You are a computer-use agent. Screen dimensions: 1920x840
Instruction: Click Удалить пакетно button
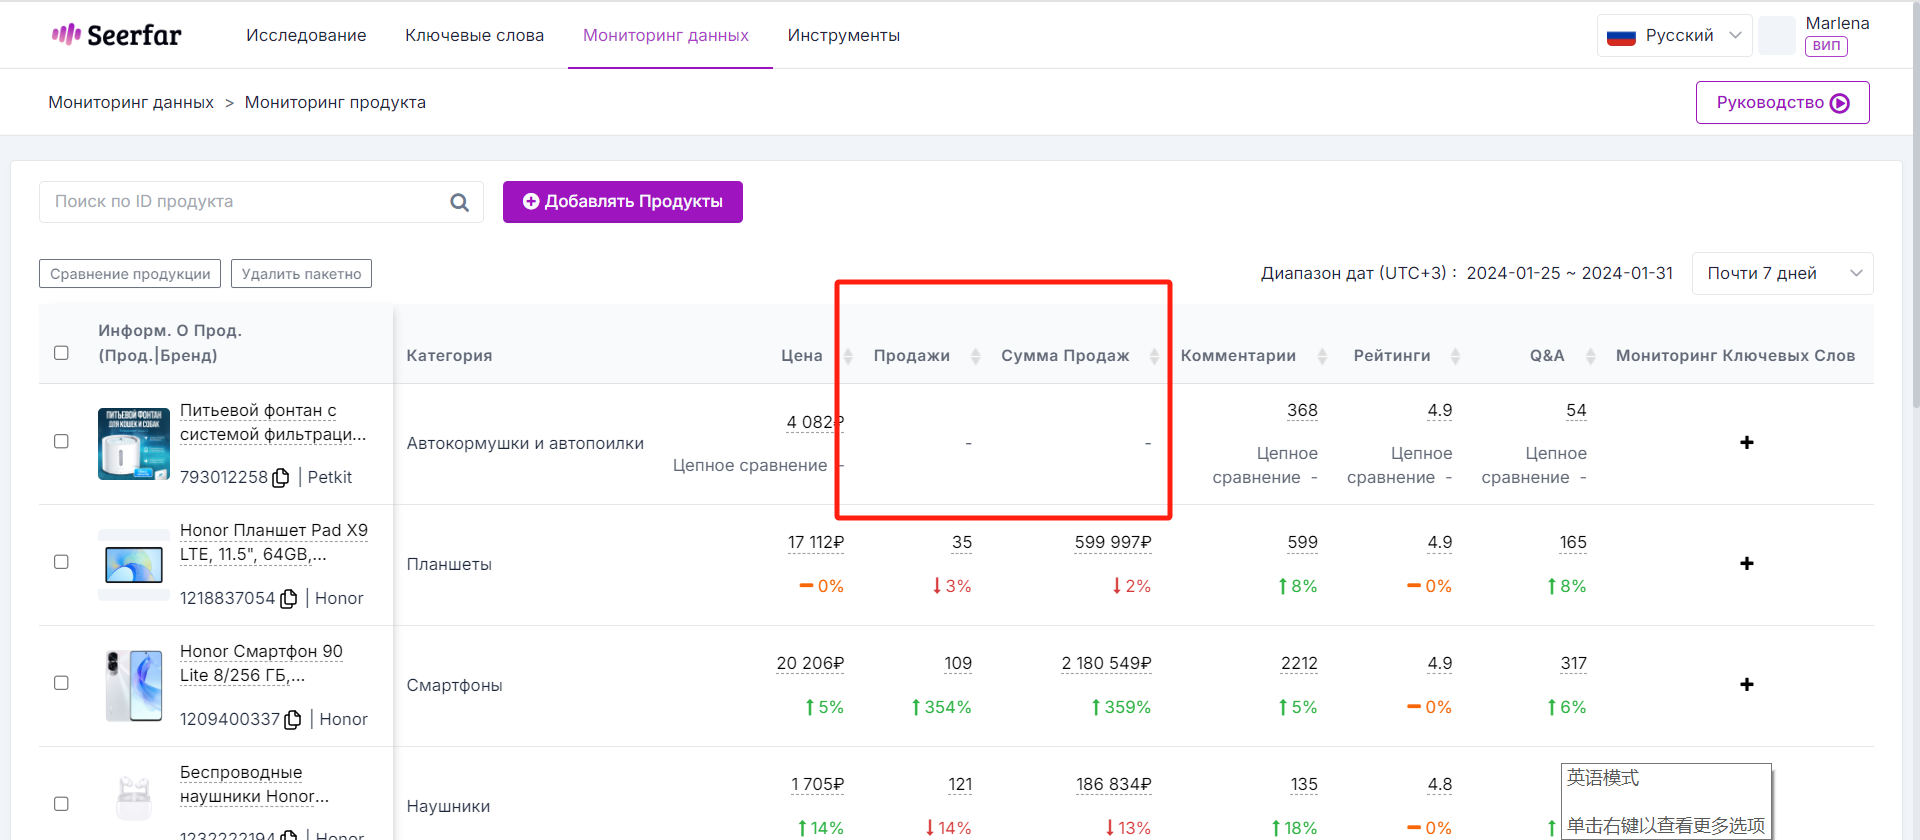pyautogui.click(x=301, y=274)
